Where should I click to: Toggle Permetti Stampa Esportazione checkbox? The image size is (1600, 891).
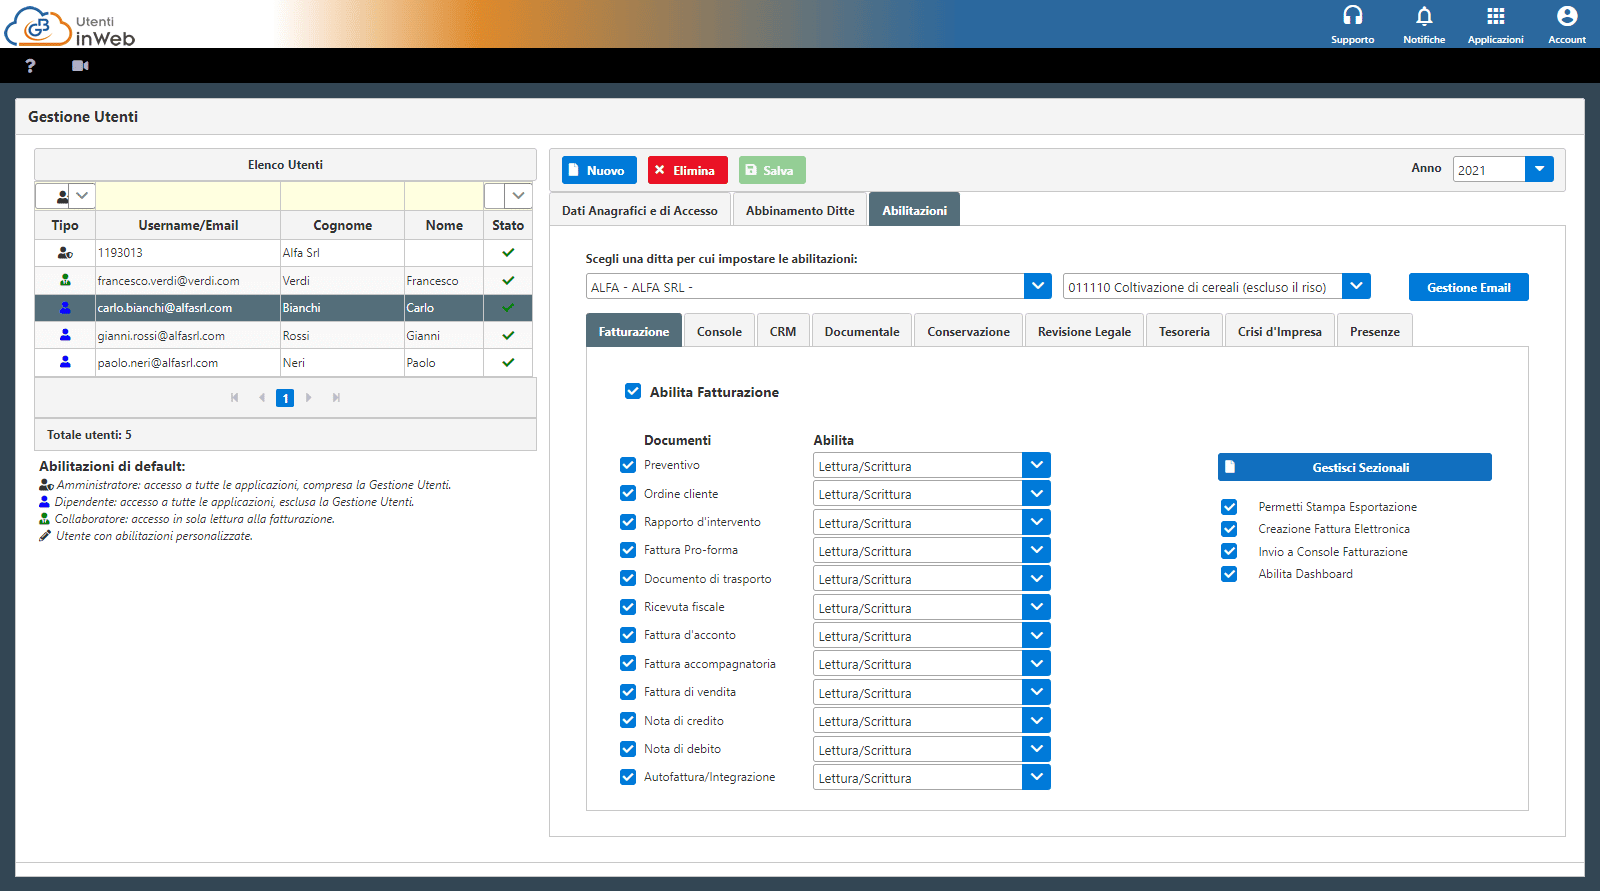(x=1229, y=507)
